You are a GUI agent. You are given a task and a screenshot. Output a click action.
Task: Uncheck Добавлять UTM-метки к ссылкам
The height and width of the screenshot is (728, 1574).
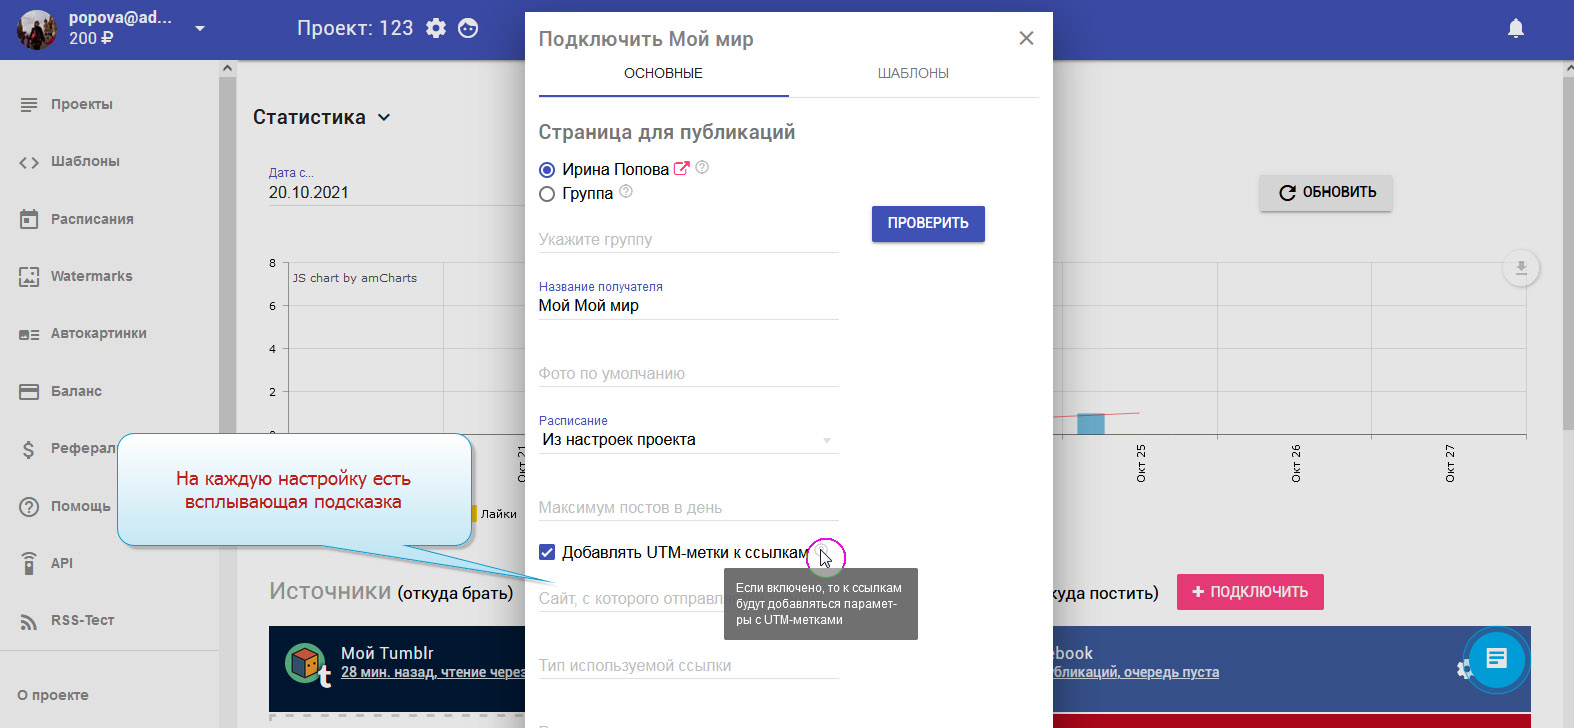point(547,552)
